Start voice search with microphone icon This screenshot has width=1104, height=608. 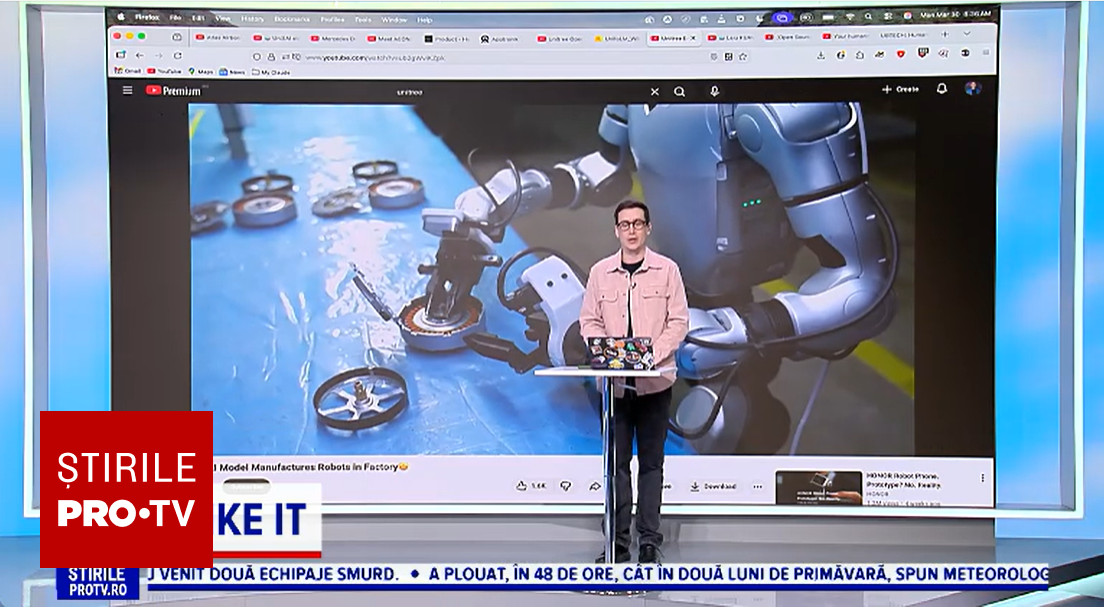pos(714,91)
